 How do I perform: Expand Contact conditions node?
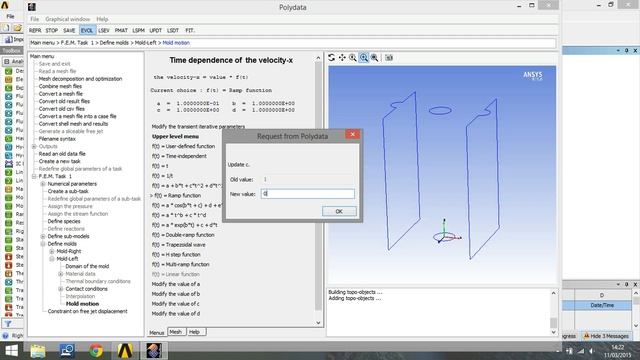pyautogui.click(x=61, y=289)
